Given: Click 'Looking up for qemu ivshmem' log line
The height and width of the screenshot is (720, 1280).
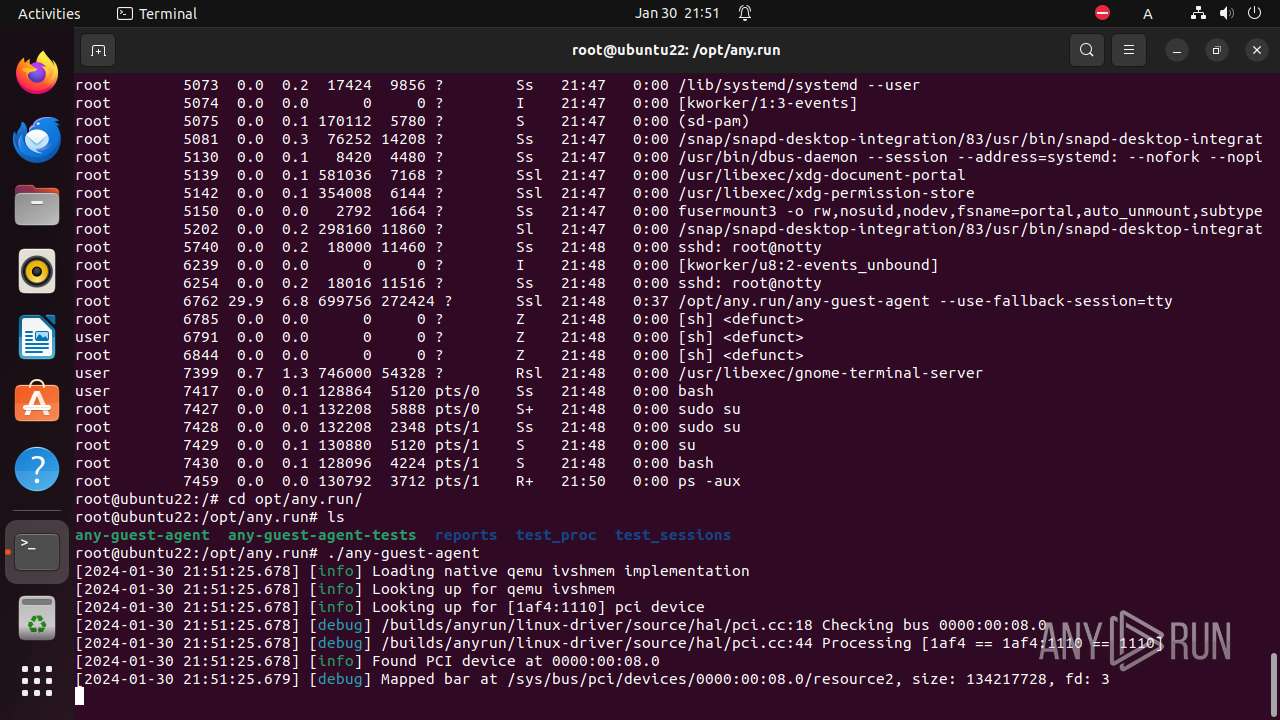Looking at the screenshot, I should point(493,589).
